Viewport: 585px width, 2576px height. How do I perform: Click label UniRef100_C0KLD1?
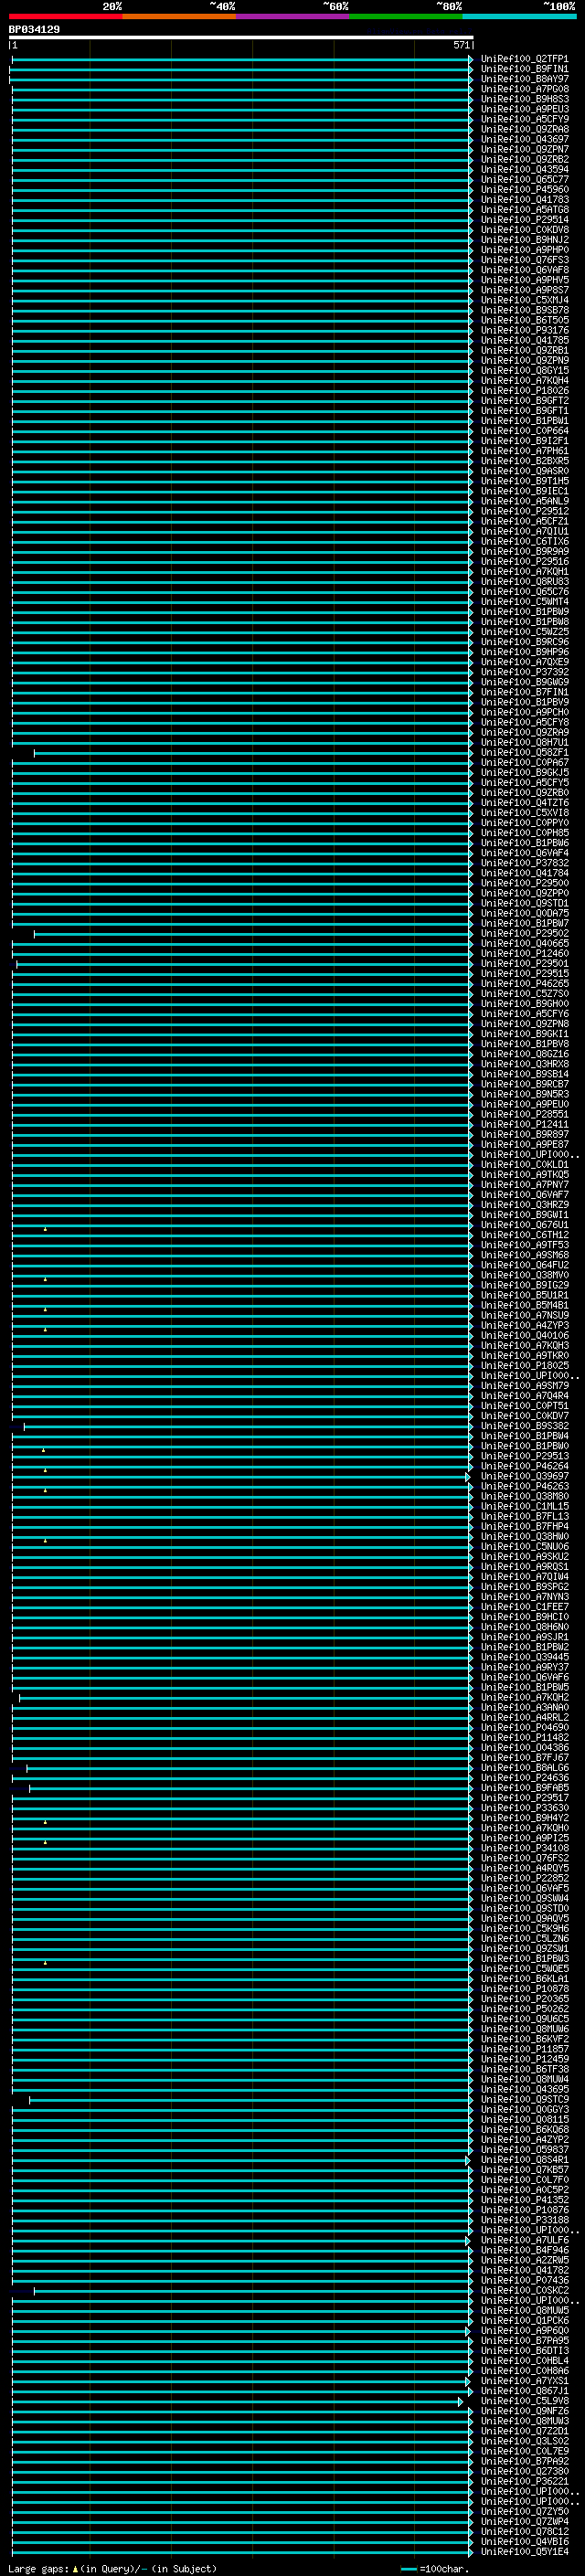tap(524, 1165)
